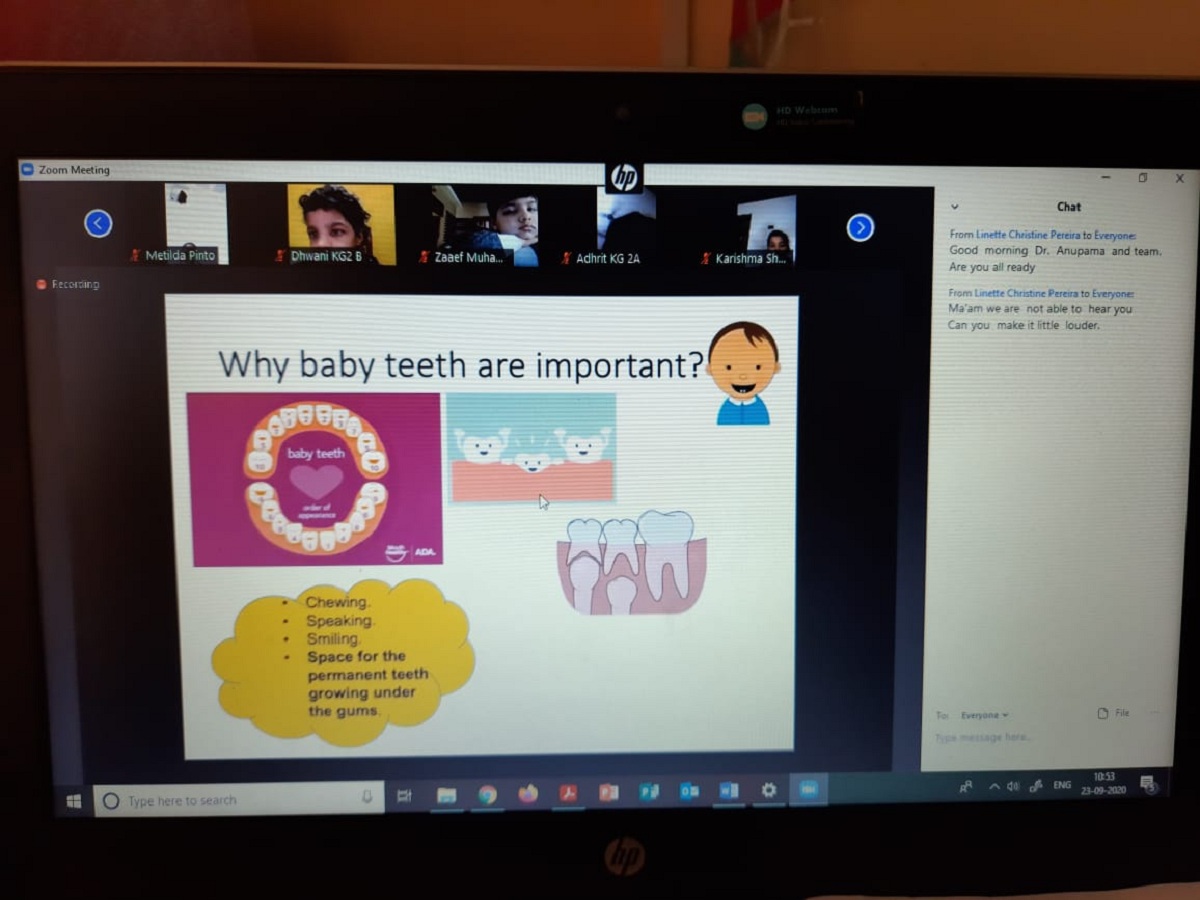Open Adobe Acrobat Reader from taskbar

click(568, 794)
